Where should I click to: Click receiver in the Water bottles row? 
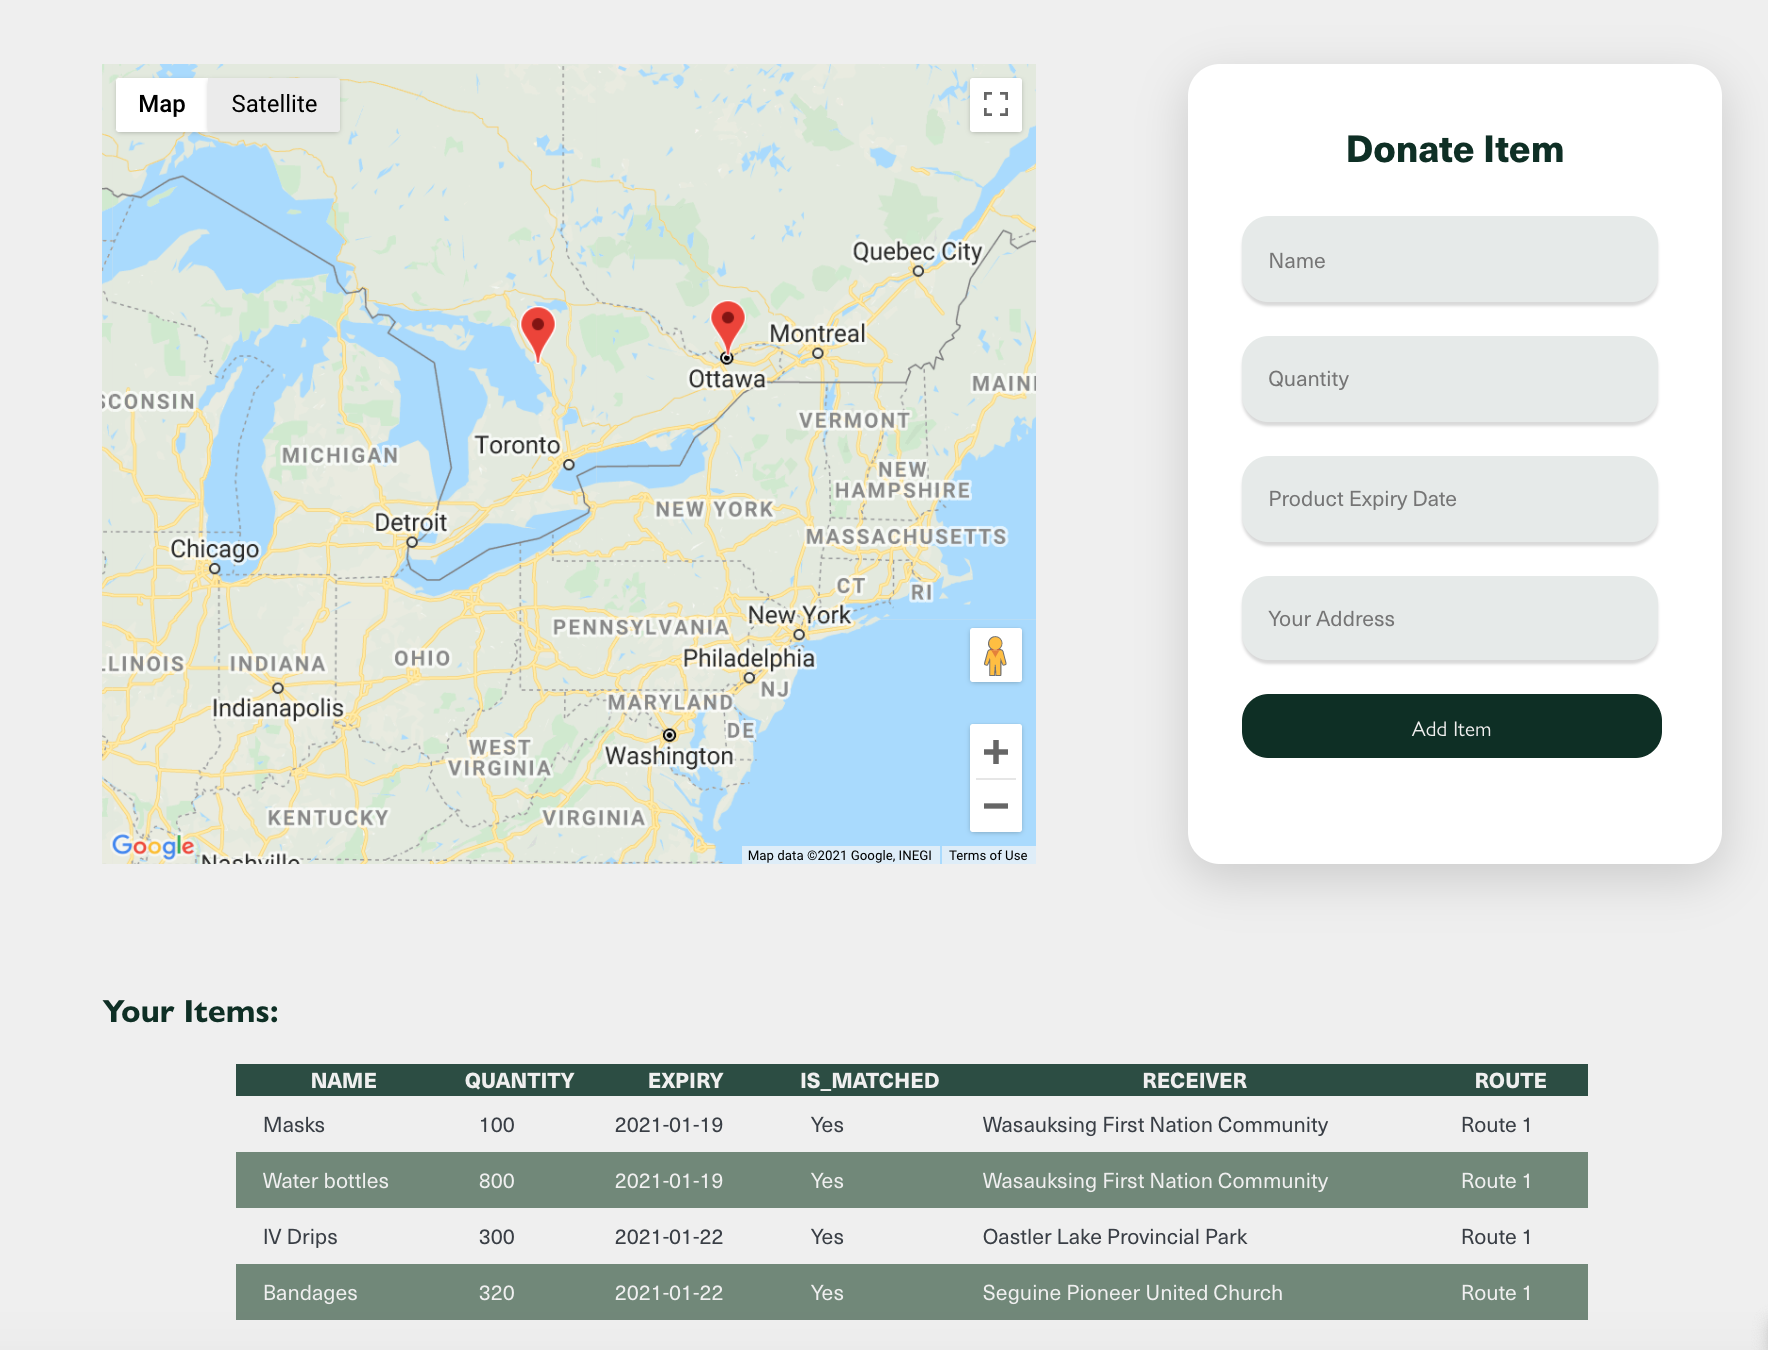[x=1155, y=1181]
